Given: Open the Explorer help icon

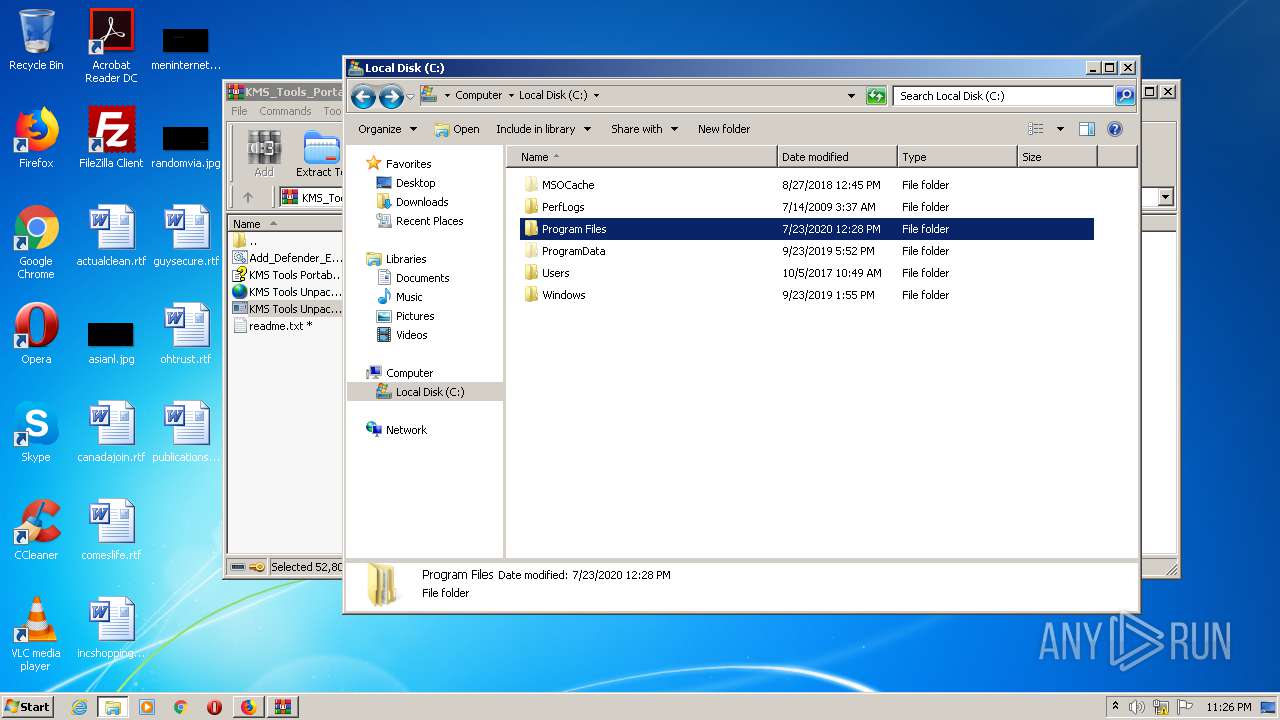Looking at the screenshot, I should [x=1115, y=129].
